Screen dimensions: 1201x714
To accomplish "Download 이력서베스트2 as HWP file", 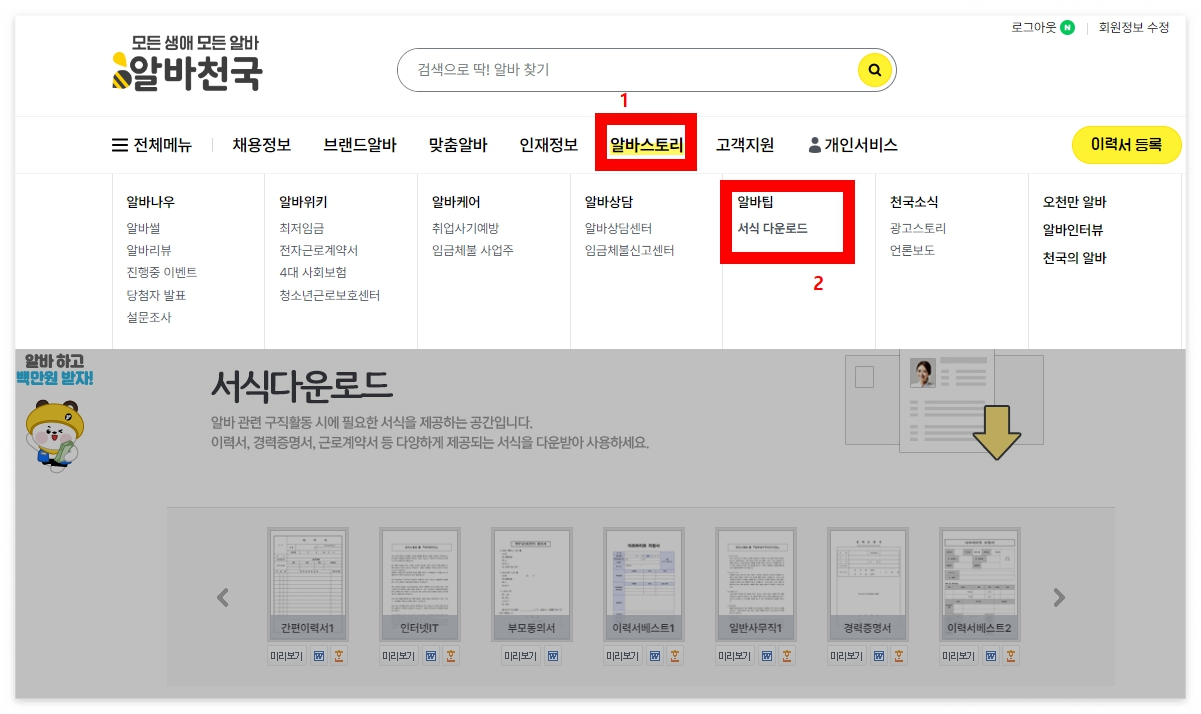I will tap(1011, 656).
